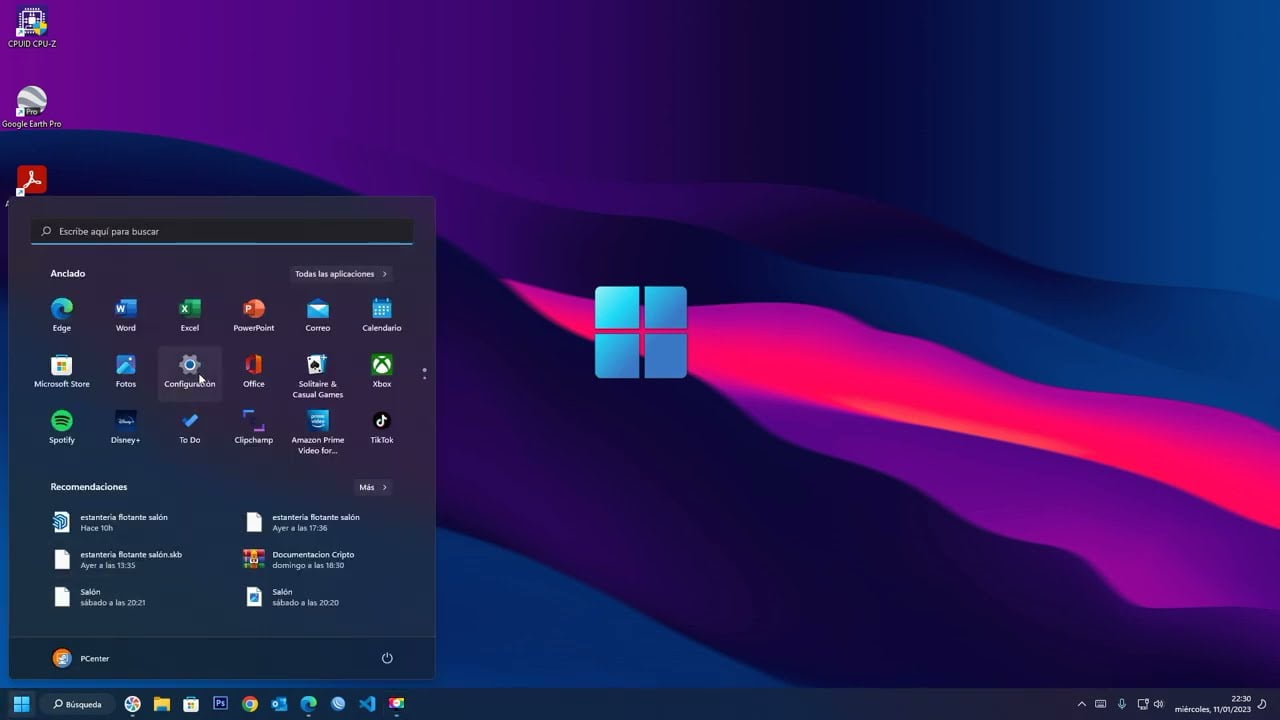Open network settings tray icon
The width and height of the screenshot is (1280, 720).
point(1143,704)
